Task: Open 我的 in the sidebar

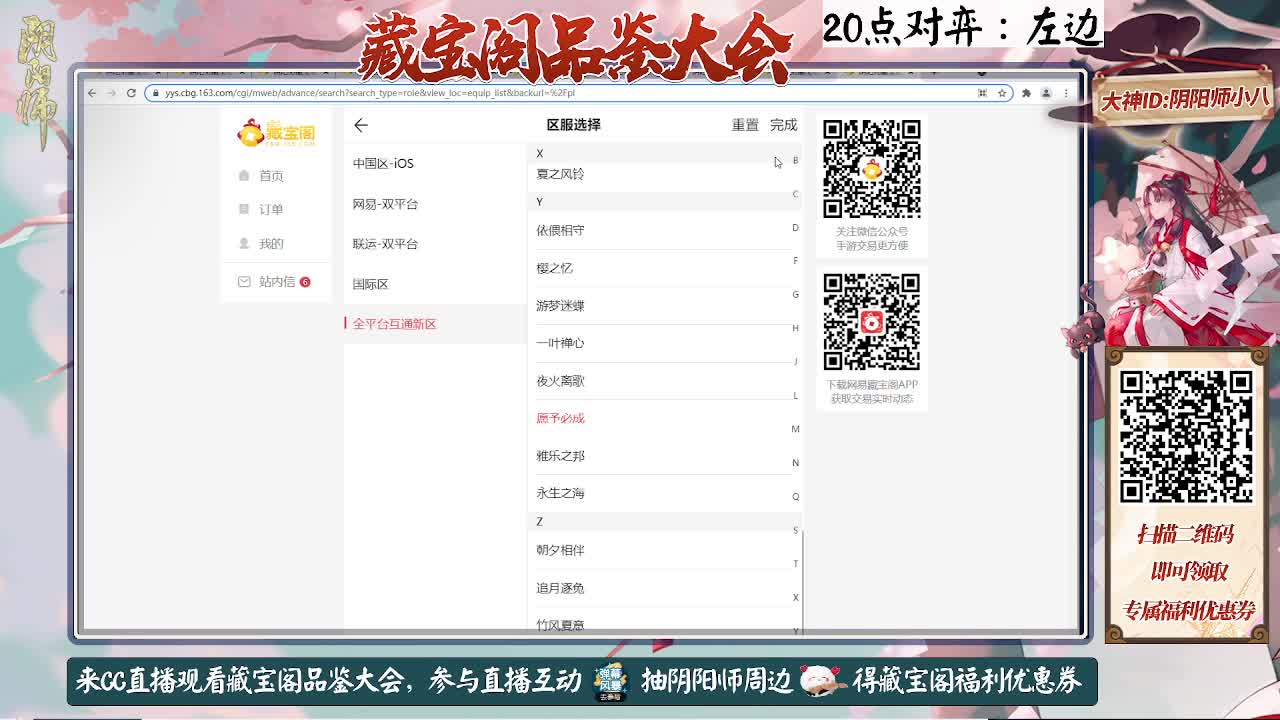Action: coord(271,244)
